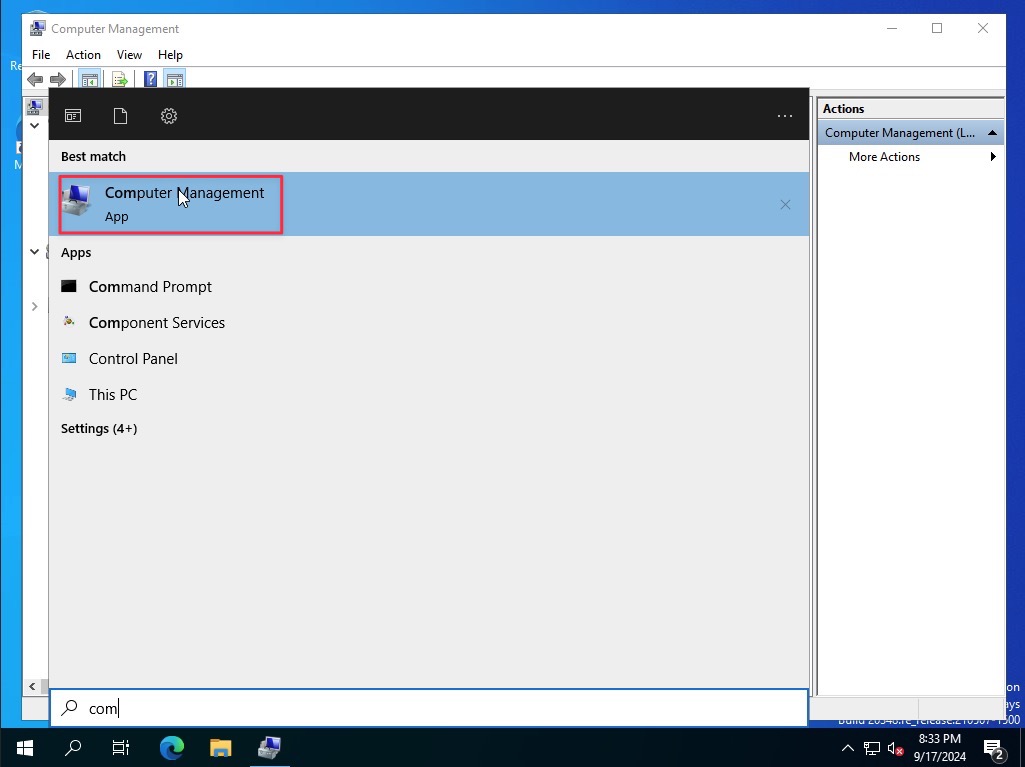Open the Windows Start button

click(24, 747)
